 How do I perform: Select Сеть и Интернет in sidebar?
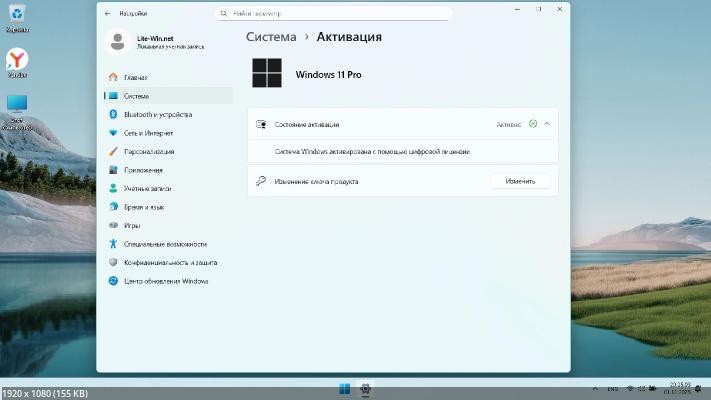pos(148,133)
